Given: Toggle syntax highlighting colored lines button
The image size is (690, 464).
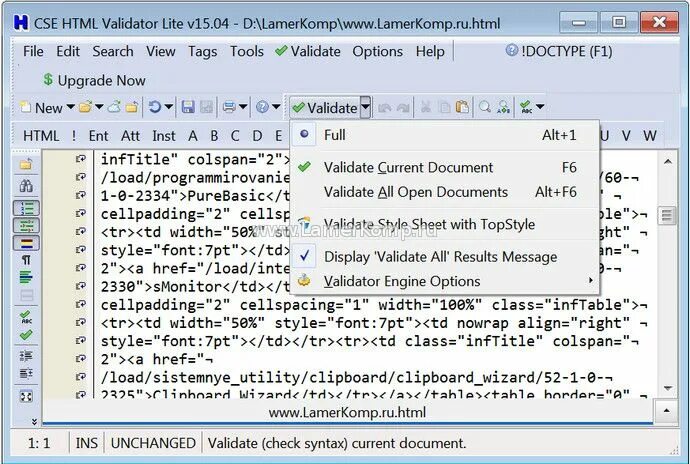Looking at the screenshot, I should (x=26, y=277).
